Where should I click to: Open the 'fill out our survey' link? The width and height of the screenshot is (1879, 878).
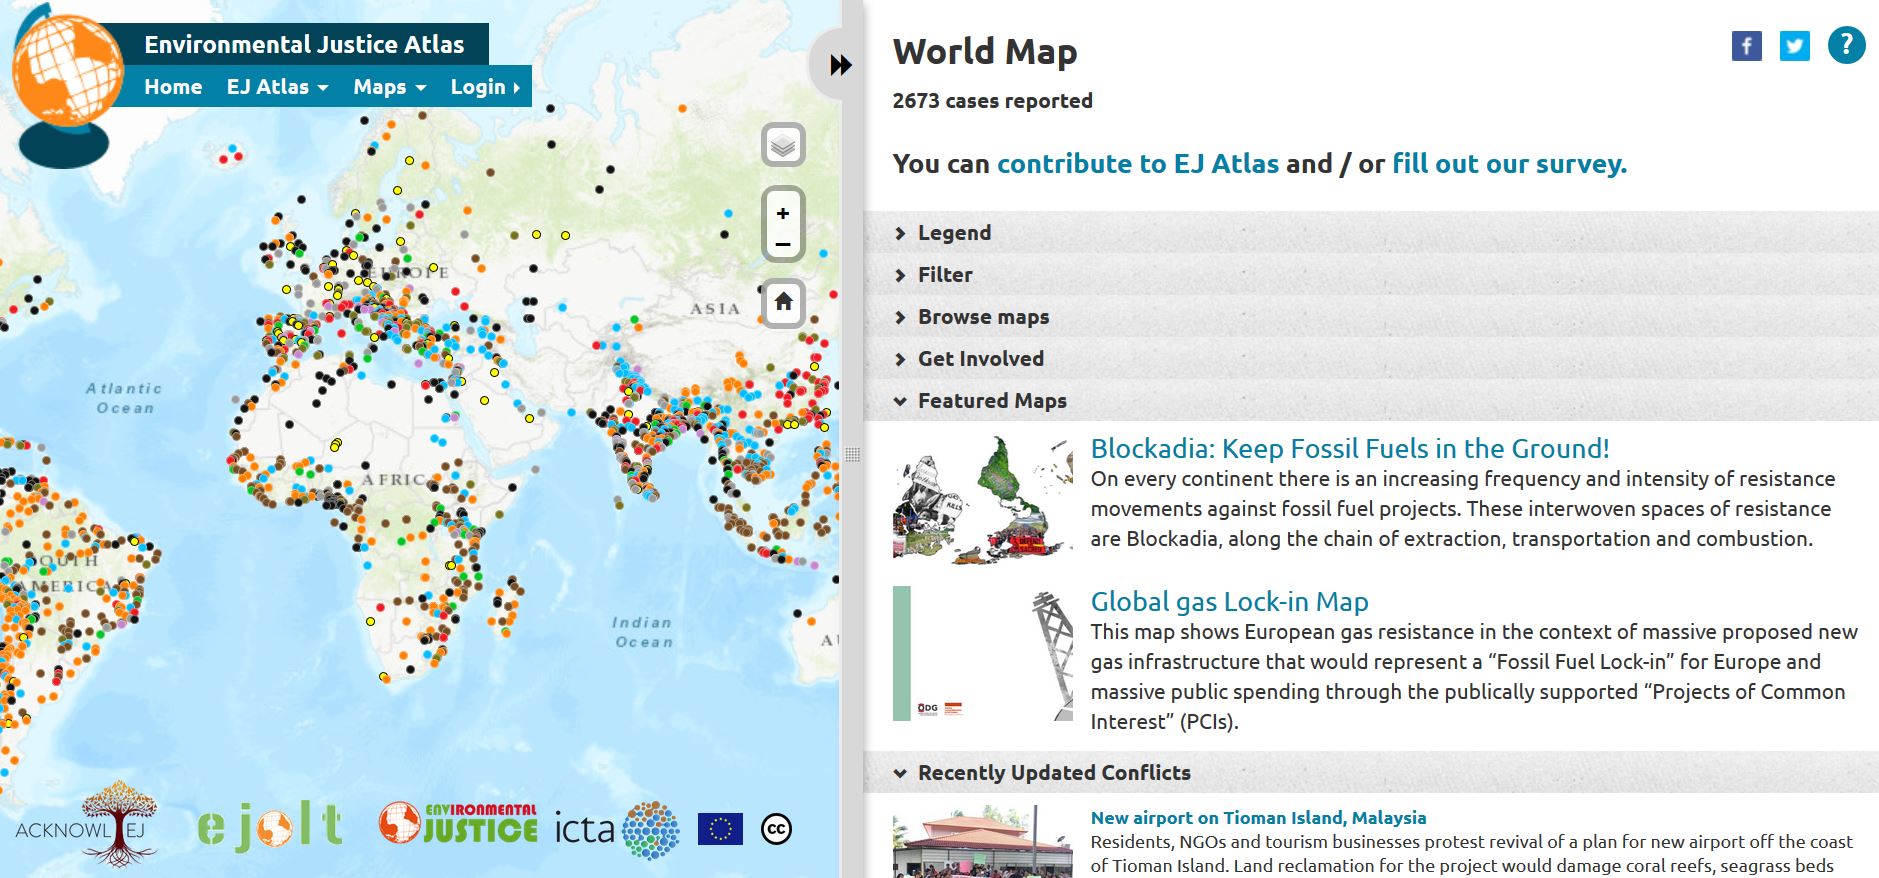tap(1508, 164)
